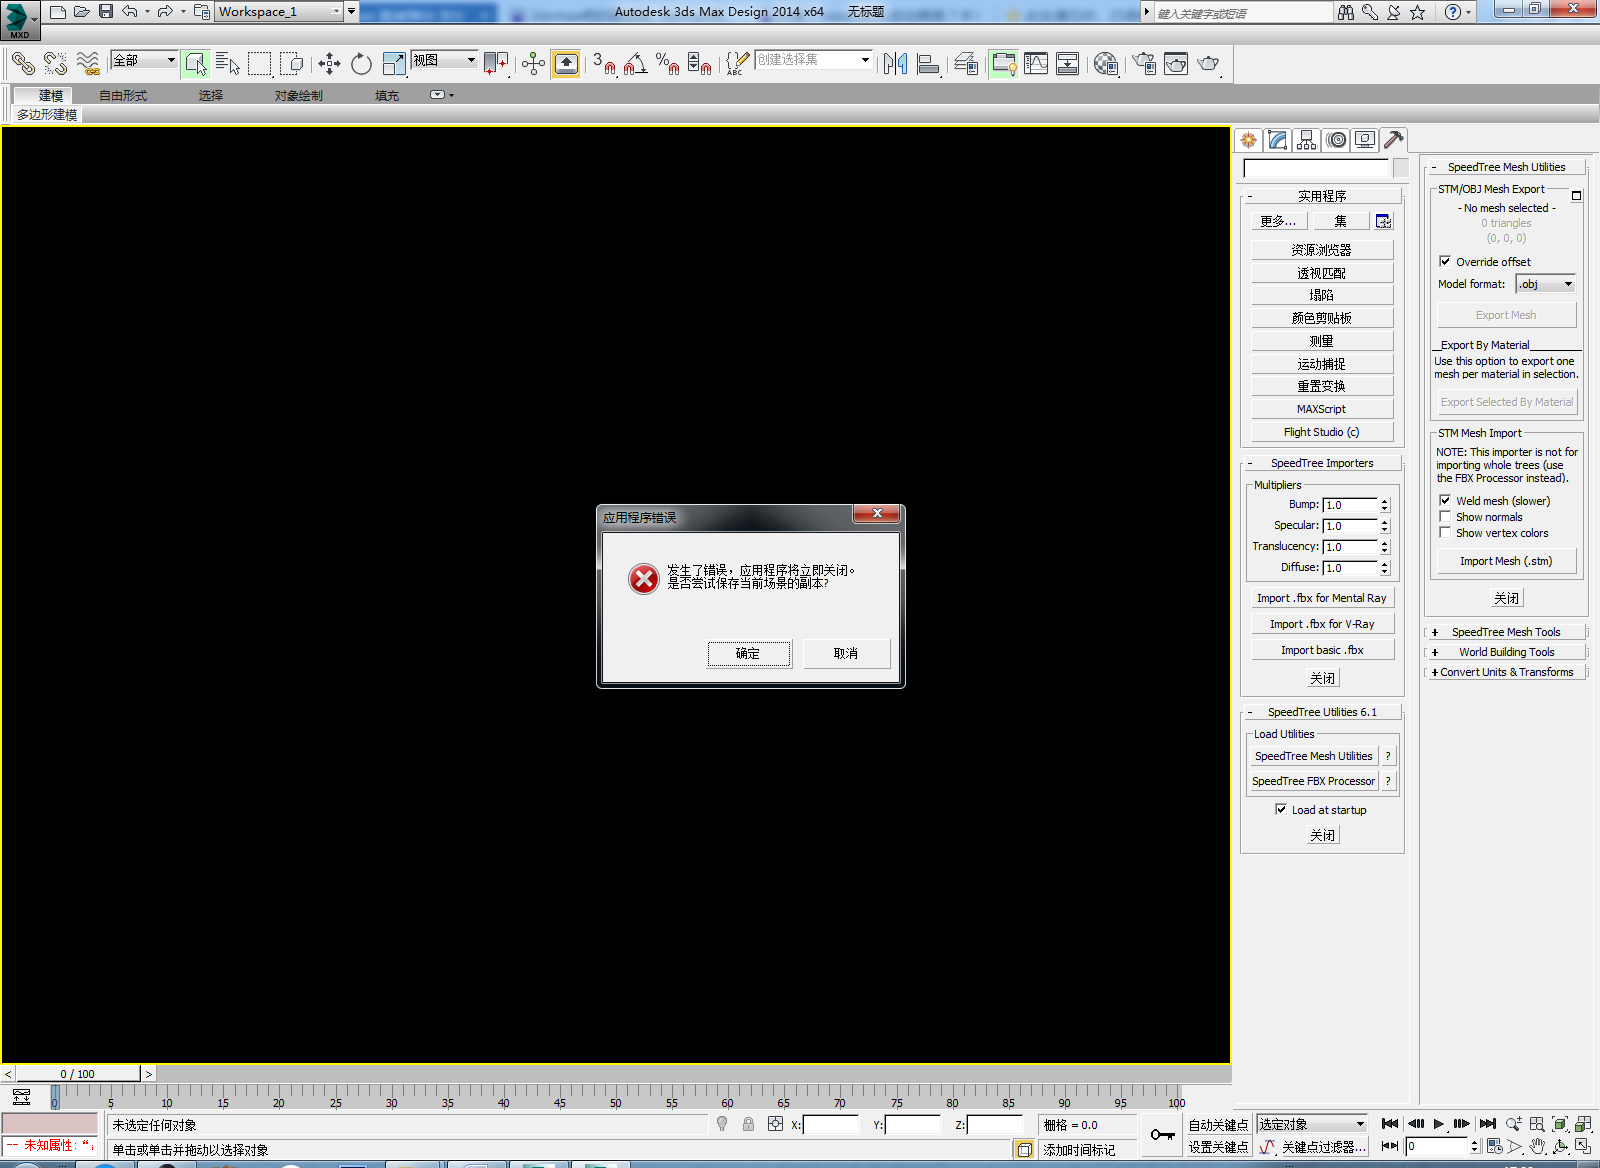Screen dimensions: 1600x1168
Task: Open the Select by Name list icon
Action: coord(228,64)
